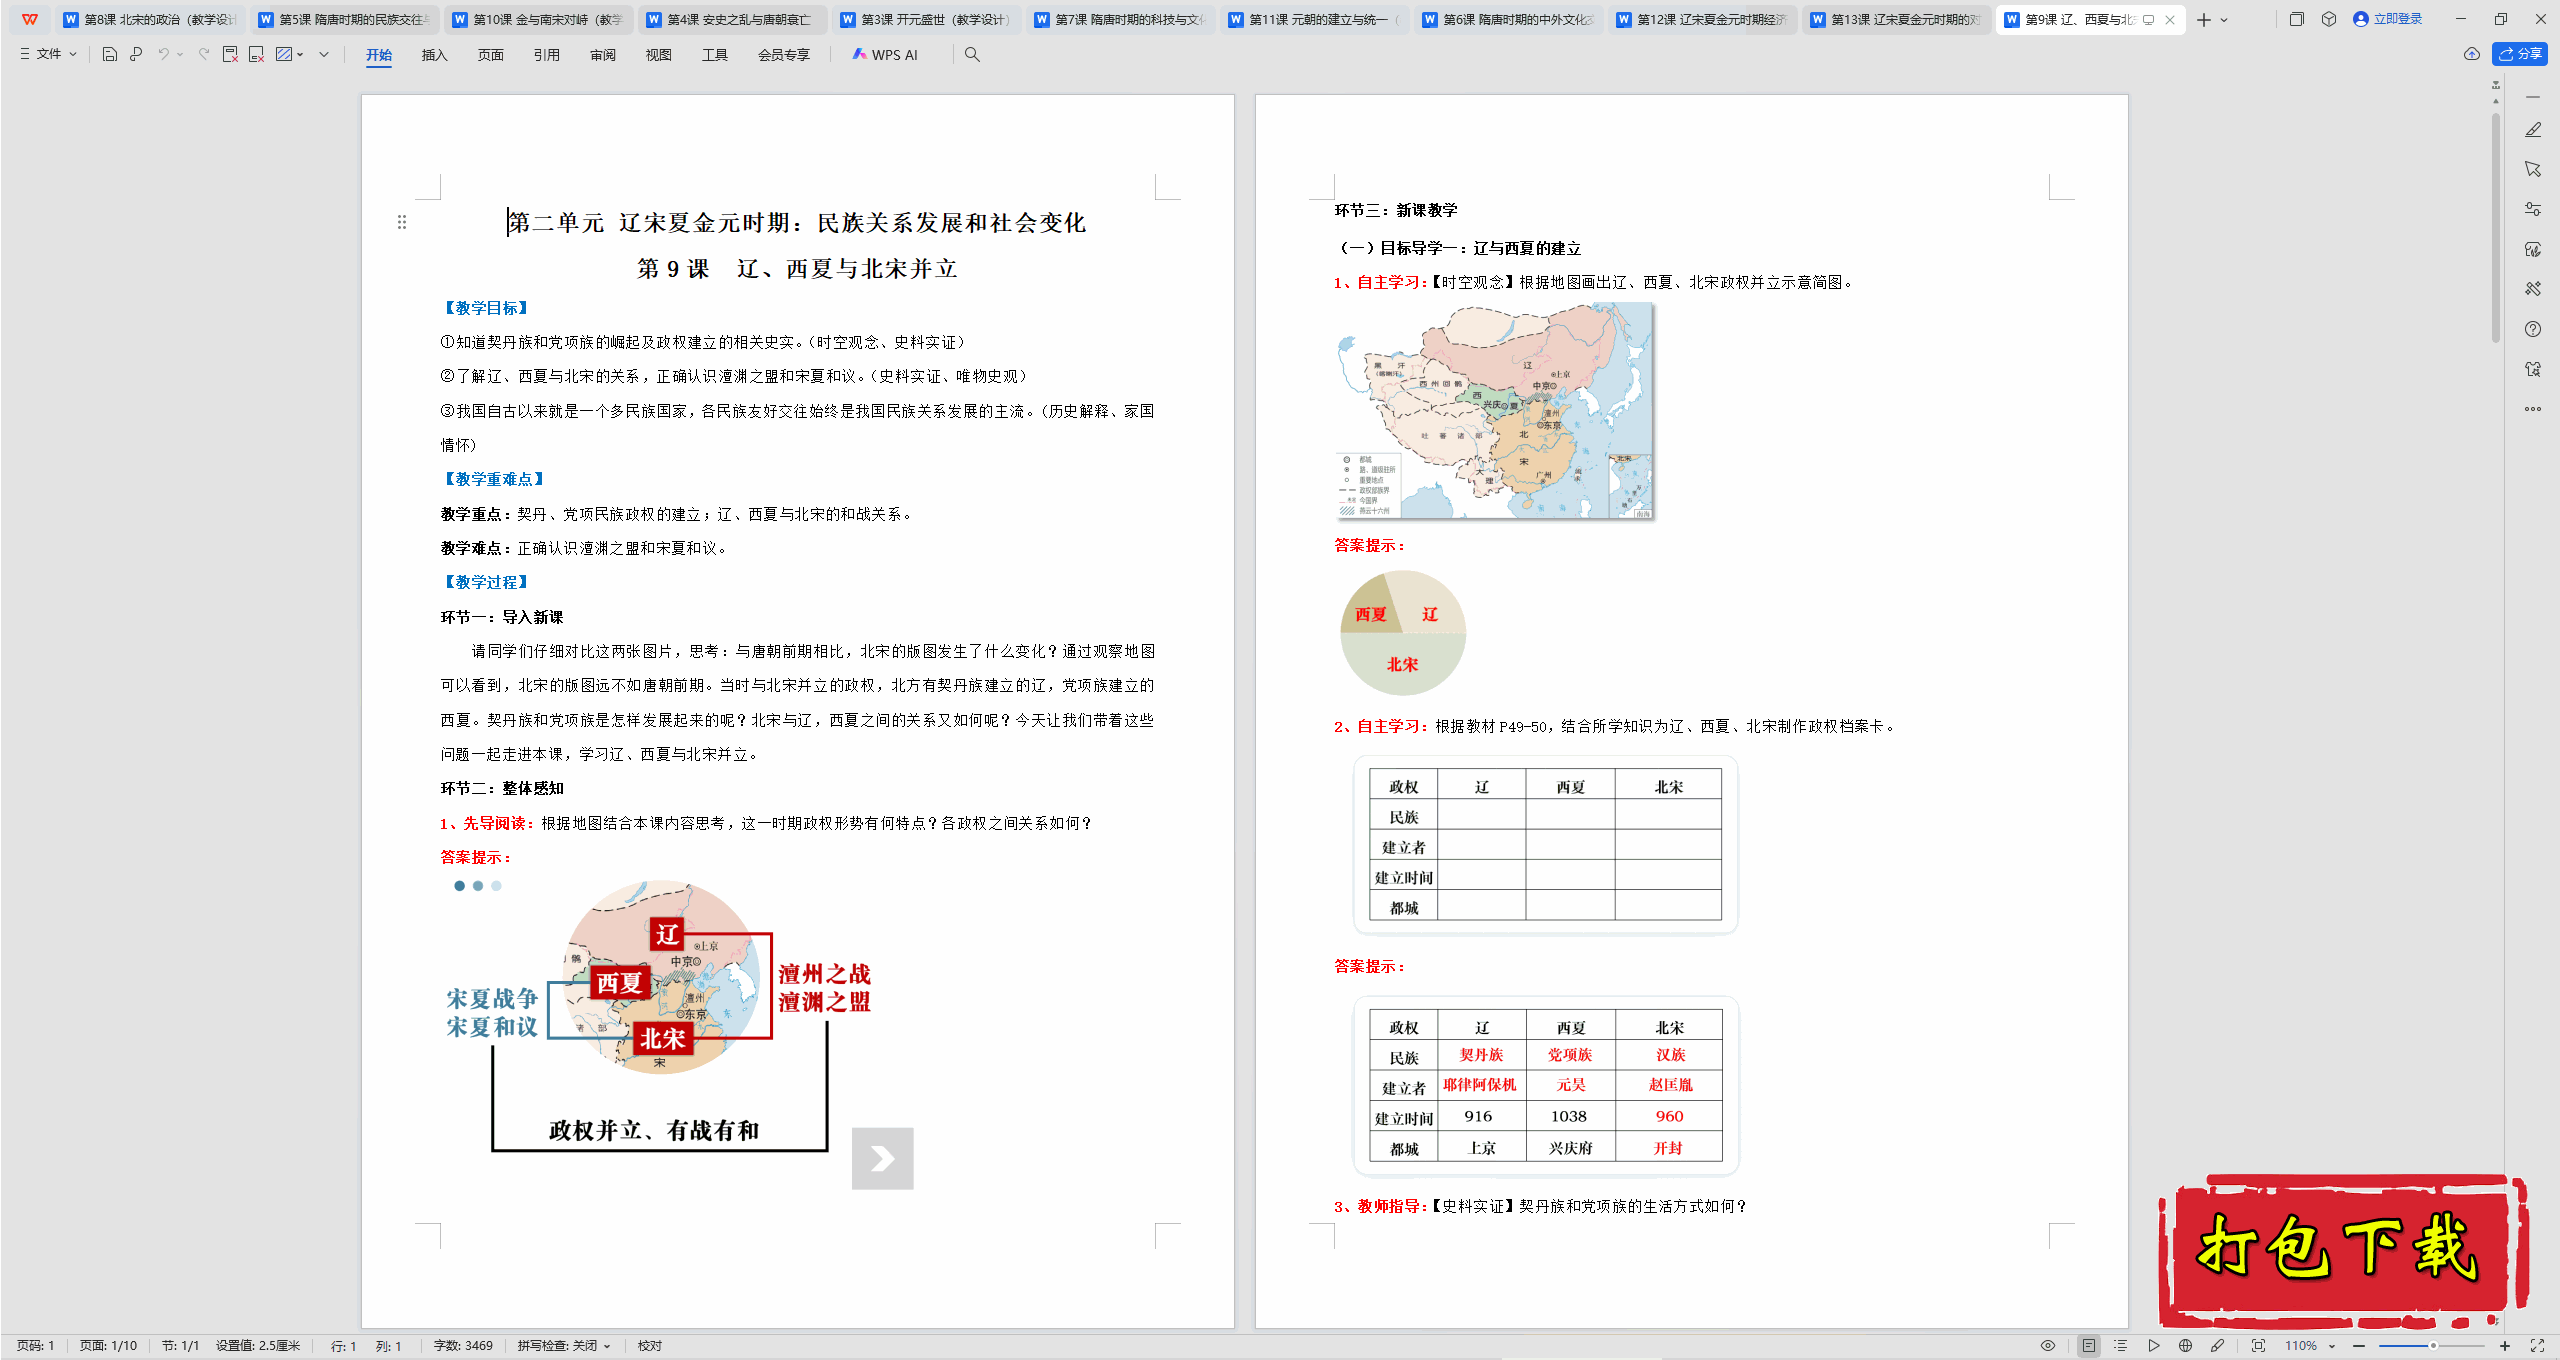Screen dimensions: 2560x1360
Task: Click the Undo arrow icon
Action: pos(163,55)
